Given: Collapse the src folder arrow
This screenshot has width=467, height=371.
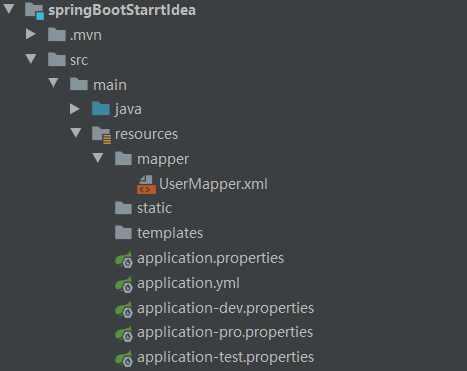Looking at the screenshot, I should [31, 59].
